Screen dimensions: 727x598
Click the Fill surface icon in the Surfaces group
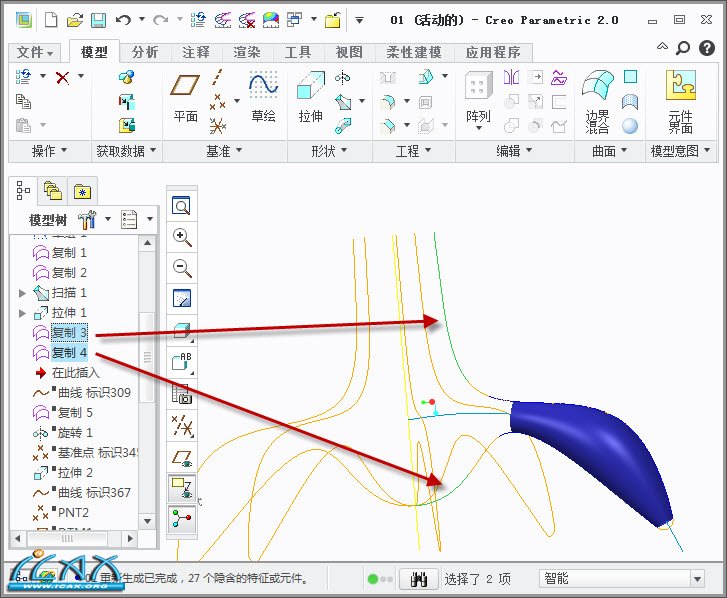click(630, 76)
